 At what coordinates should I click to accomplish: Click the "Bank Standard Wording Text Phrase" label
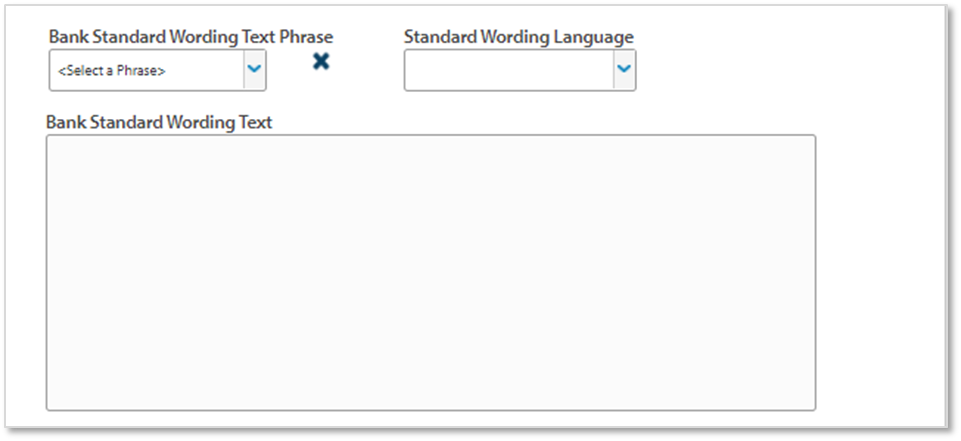190,37
